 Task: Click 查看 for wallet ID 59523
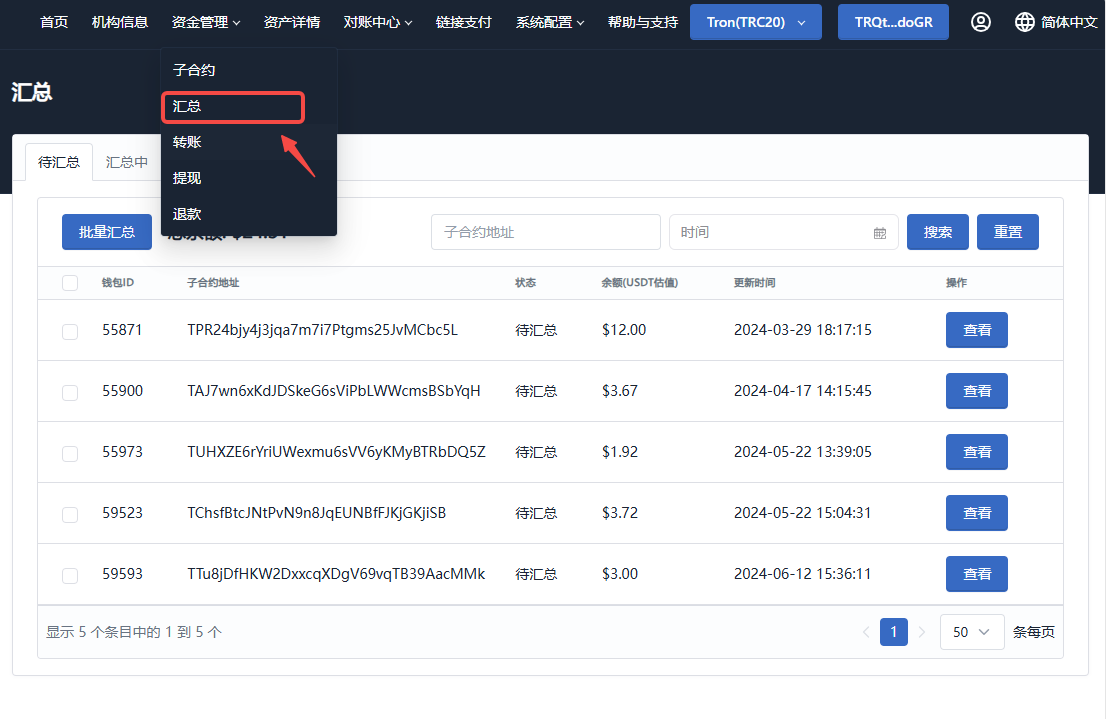tap(976, 513)
